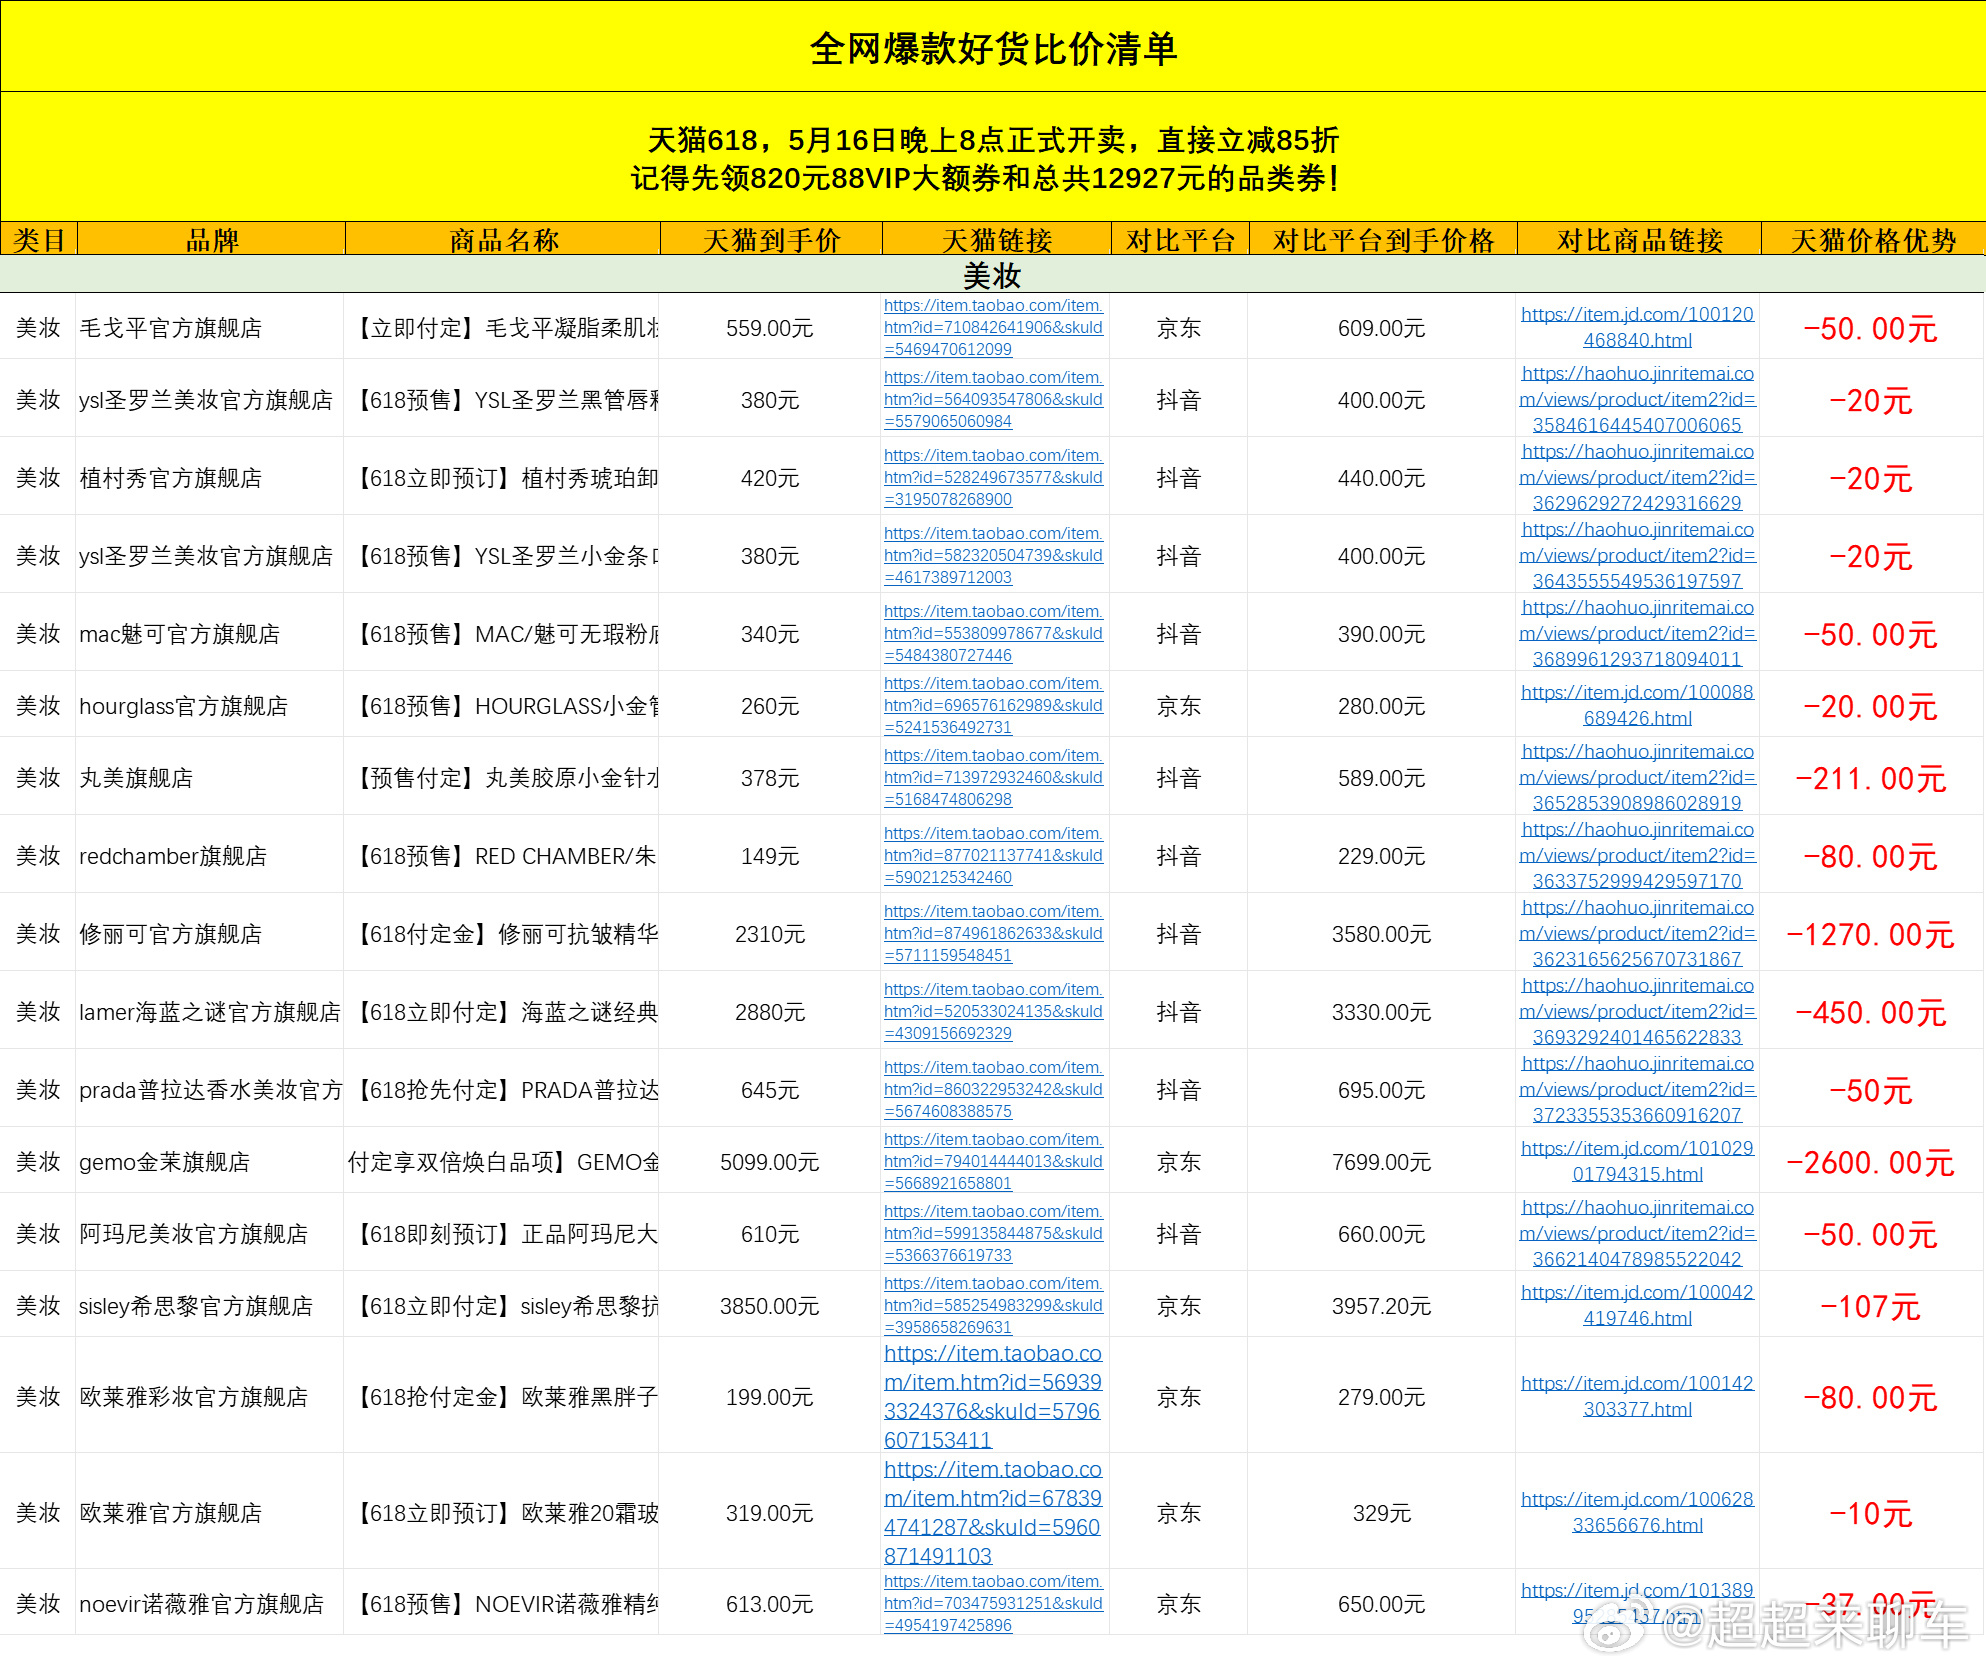Open 植村秀 Douyin comparison link
1986x1673 pixels.
(1637, 477)
